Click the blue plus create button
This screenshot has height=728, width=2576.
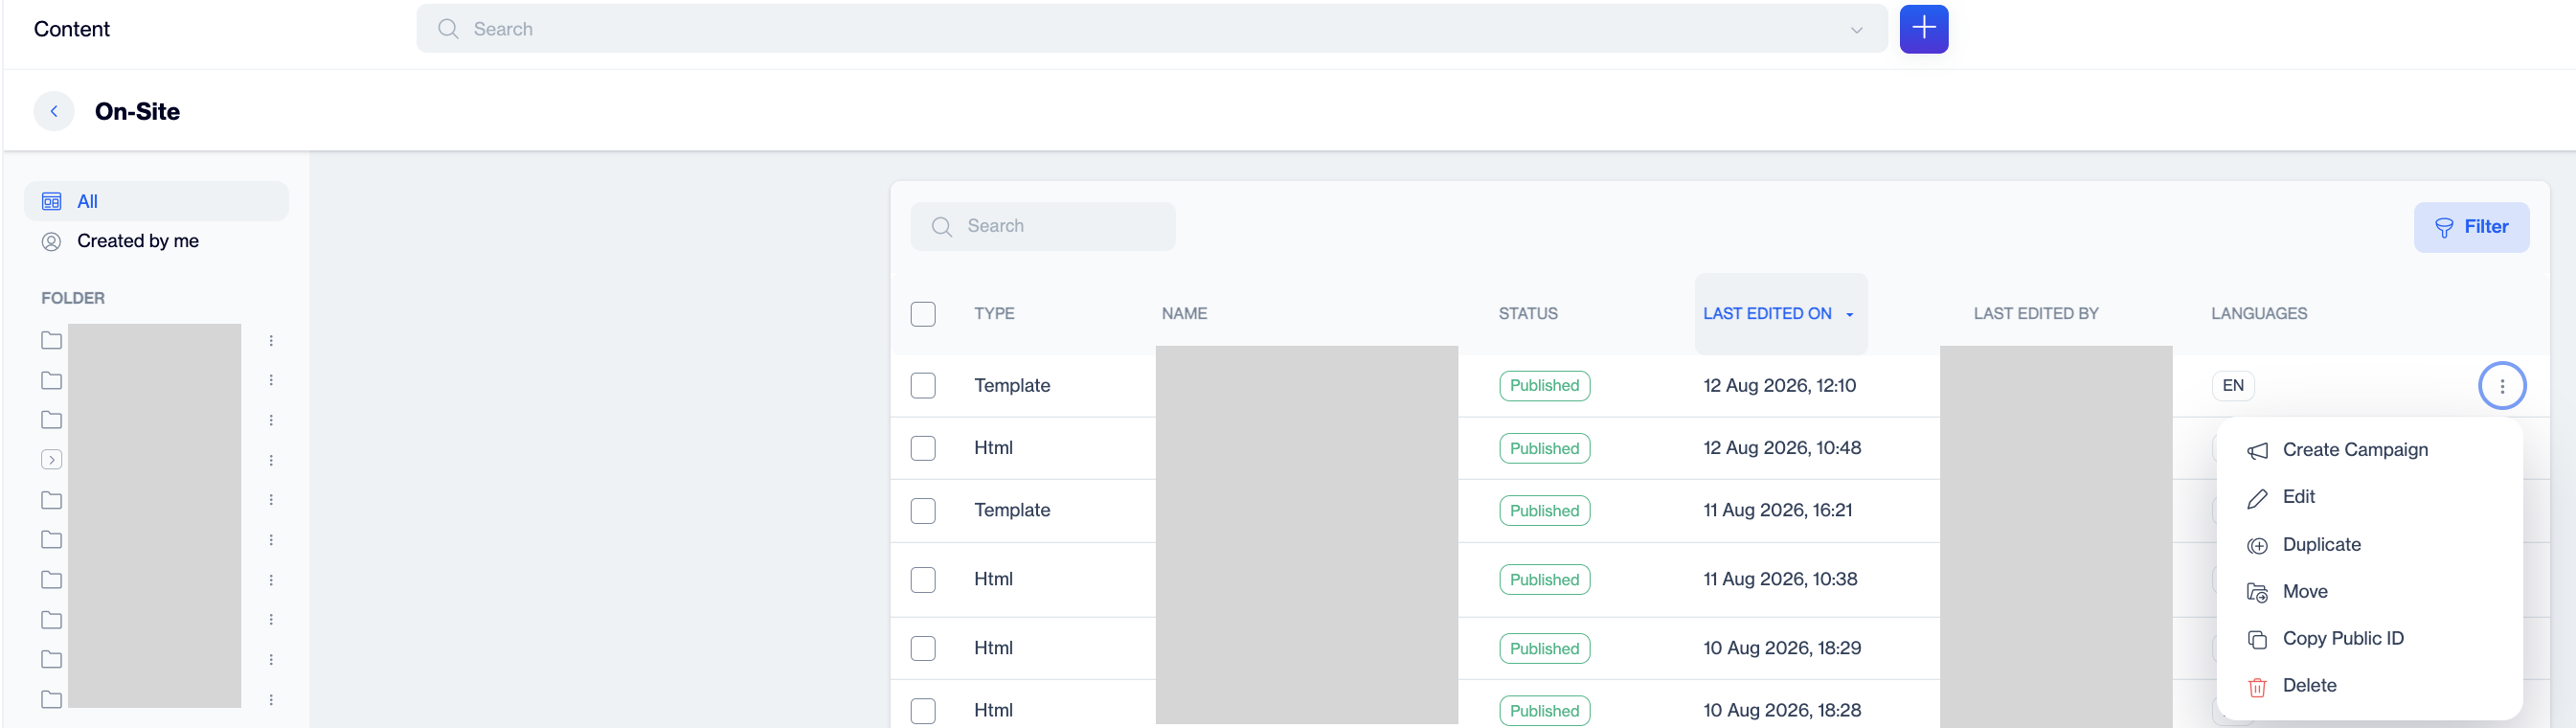(x=1923, y=29)
